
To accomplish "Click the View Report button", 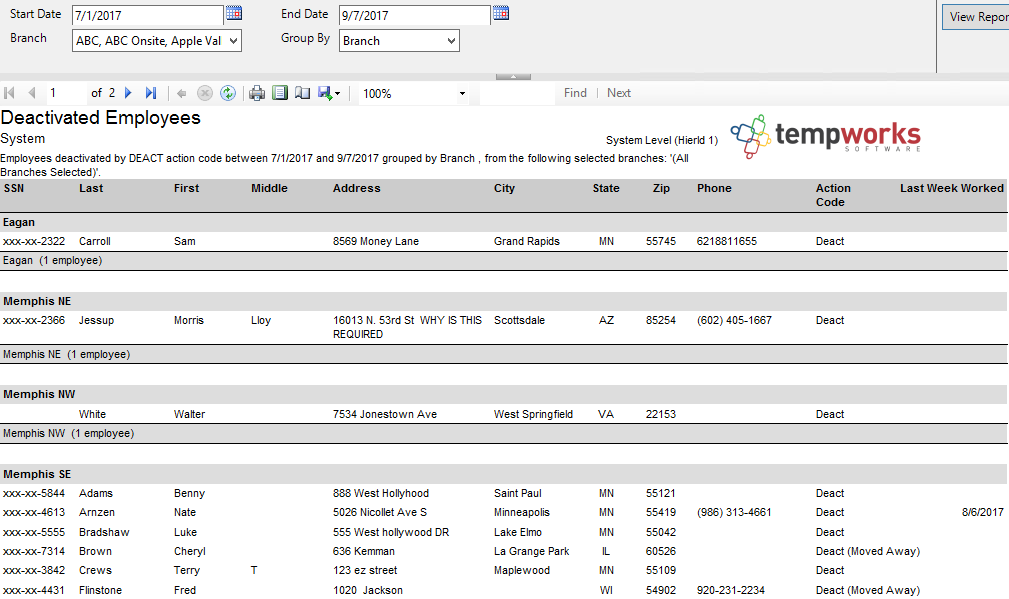I will click(x=977, y=17).
